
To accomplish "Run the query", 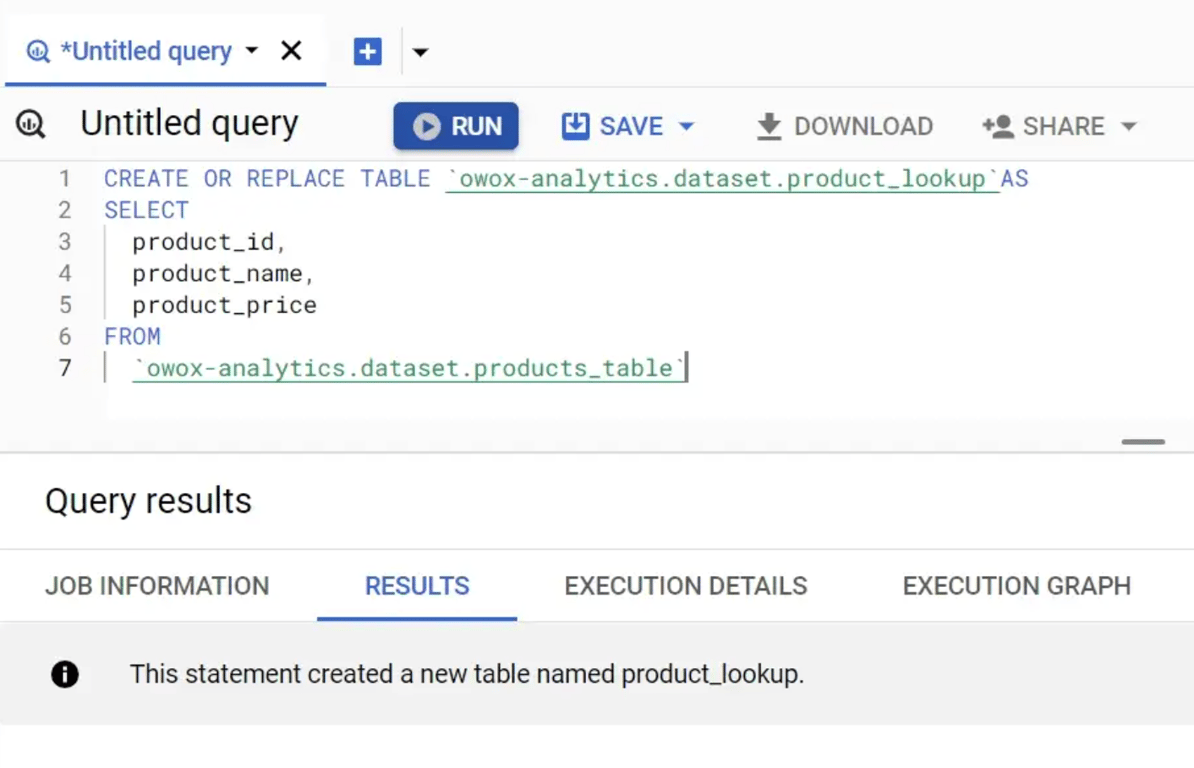I will click(456, 126).
